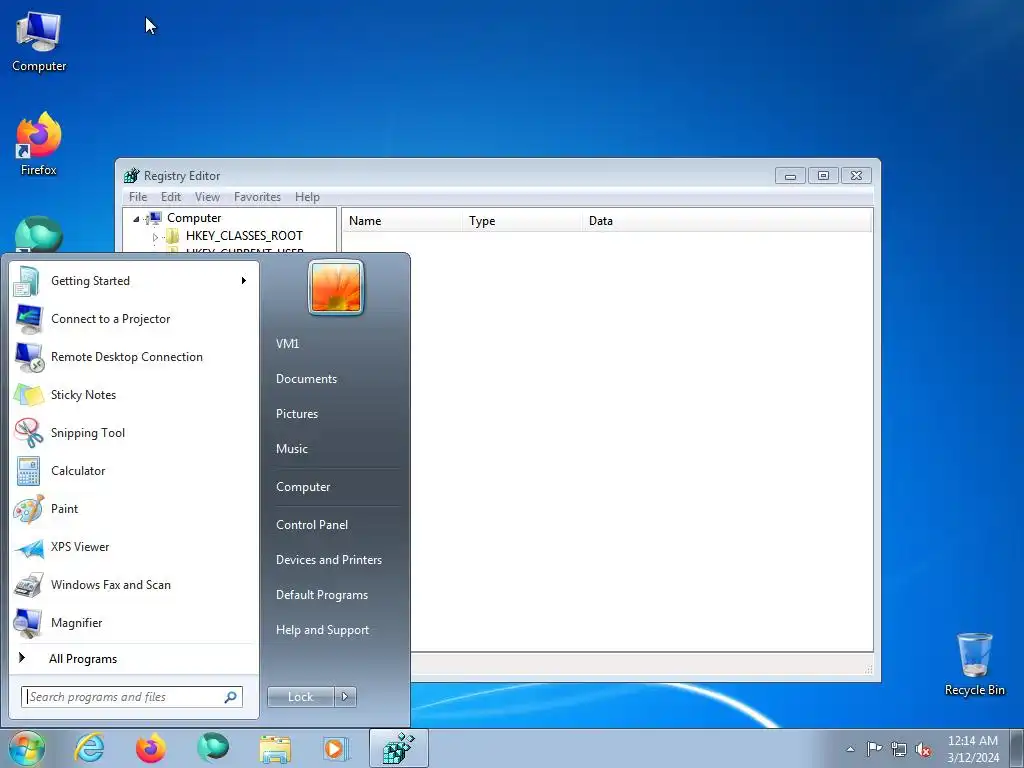Open Windows Media Player from taskbar

pyautogui.click(x=336, y=748)
